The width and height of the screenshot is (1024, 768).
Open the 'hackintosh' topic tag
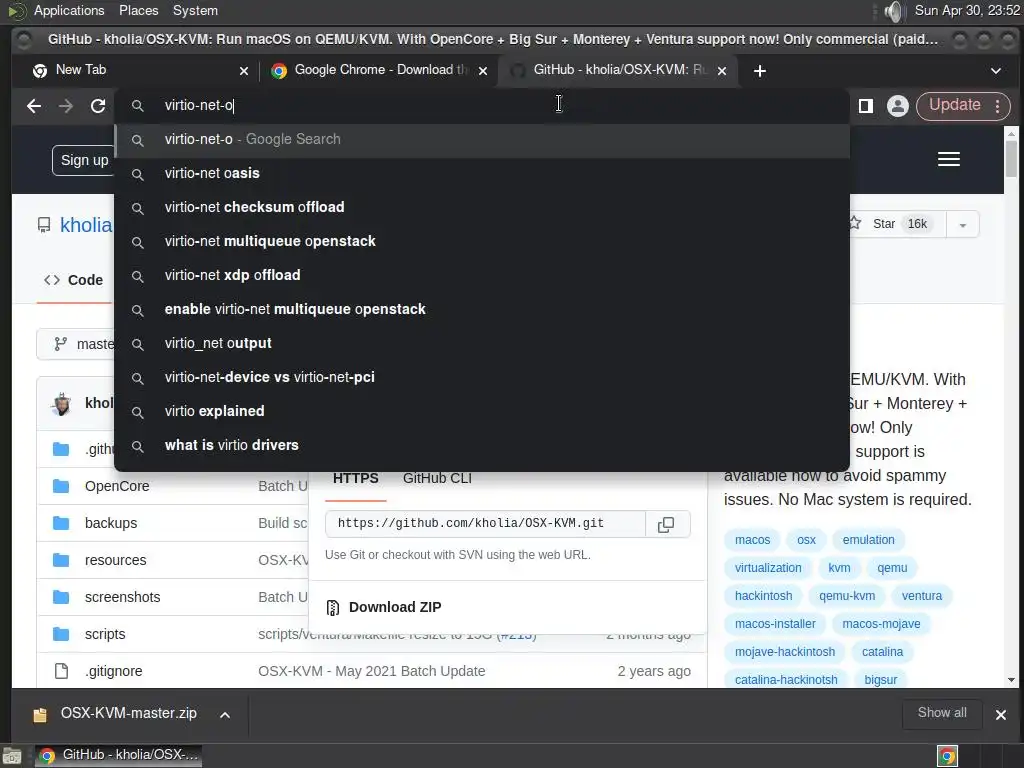tap(763, 596)
